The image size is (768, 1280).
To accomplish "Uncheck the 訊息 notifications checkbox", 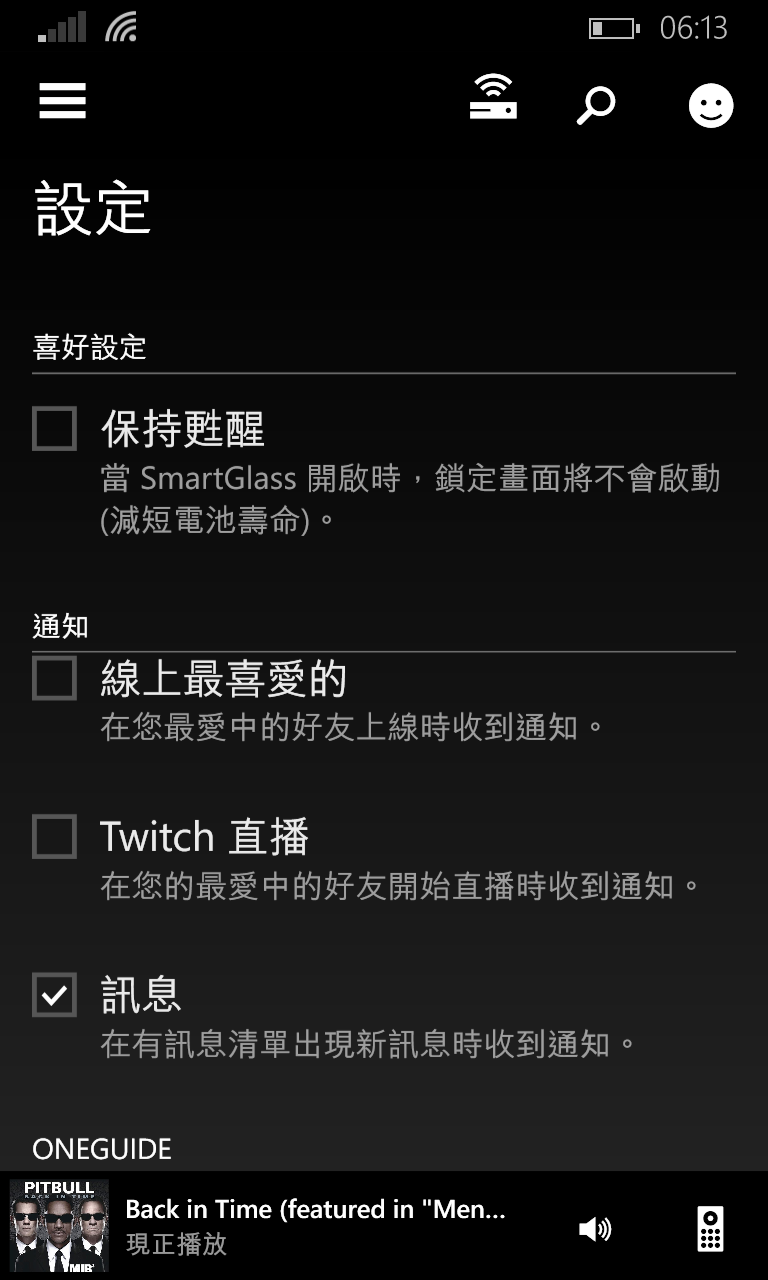I will pyautogui.click(x=54, y=994).
